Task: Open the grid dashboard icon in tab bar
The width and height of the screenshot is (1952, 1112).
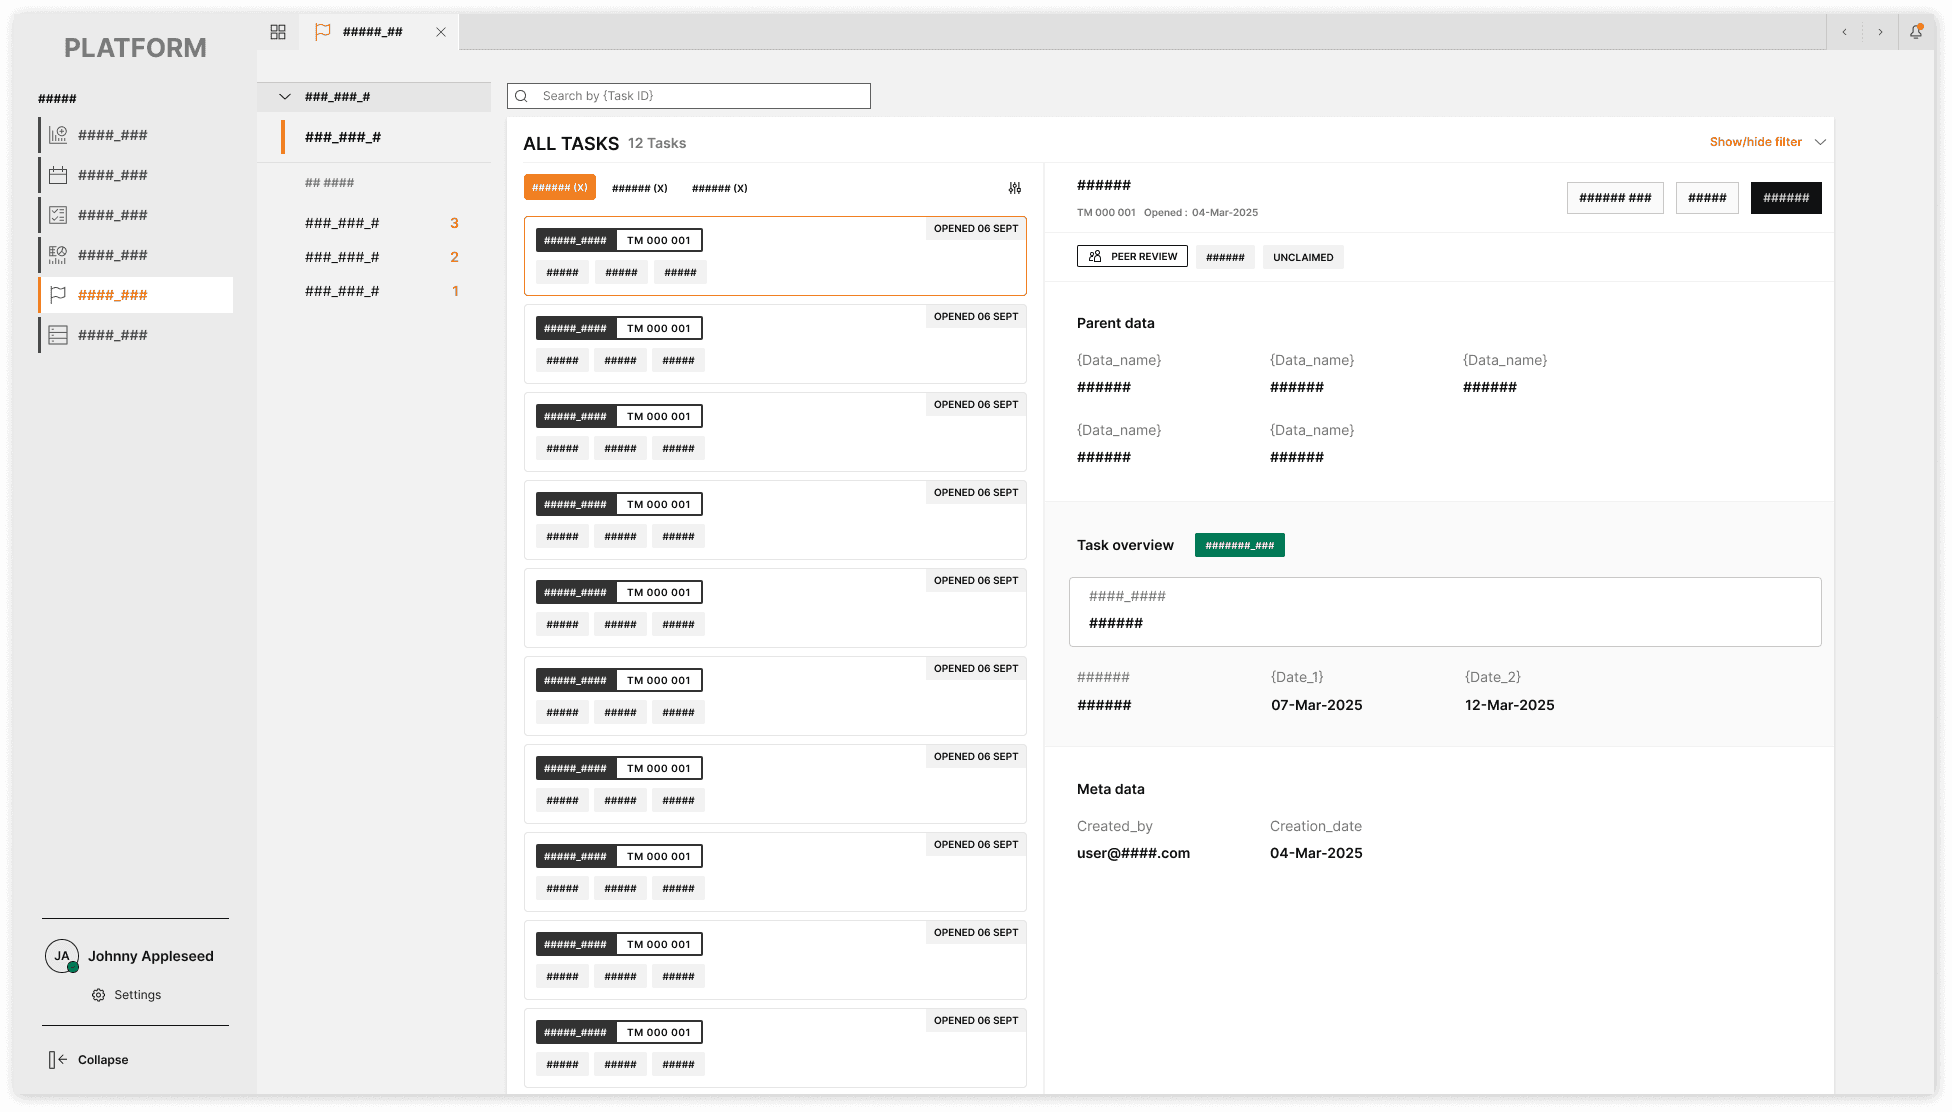Action: [278, 32]
